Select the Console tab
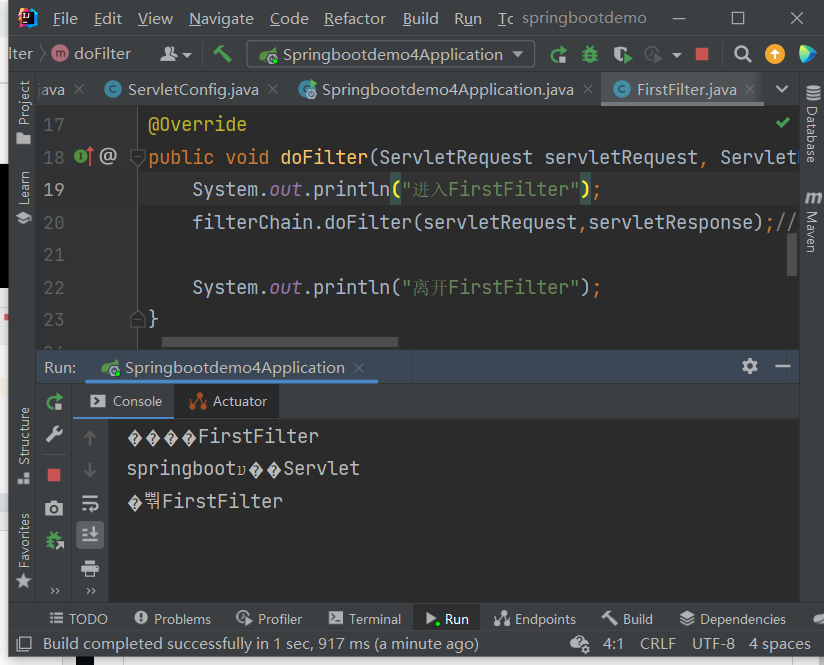Image resolution: width=824 pixels, height=665 pixels. click(x=126, y=401)
